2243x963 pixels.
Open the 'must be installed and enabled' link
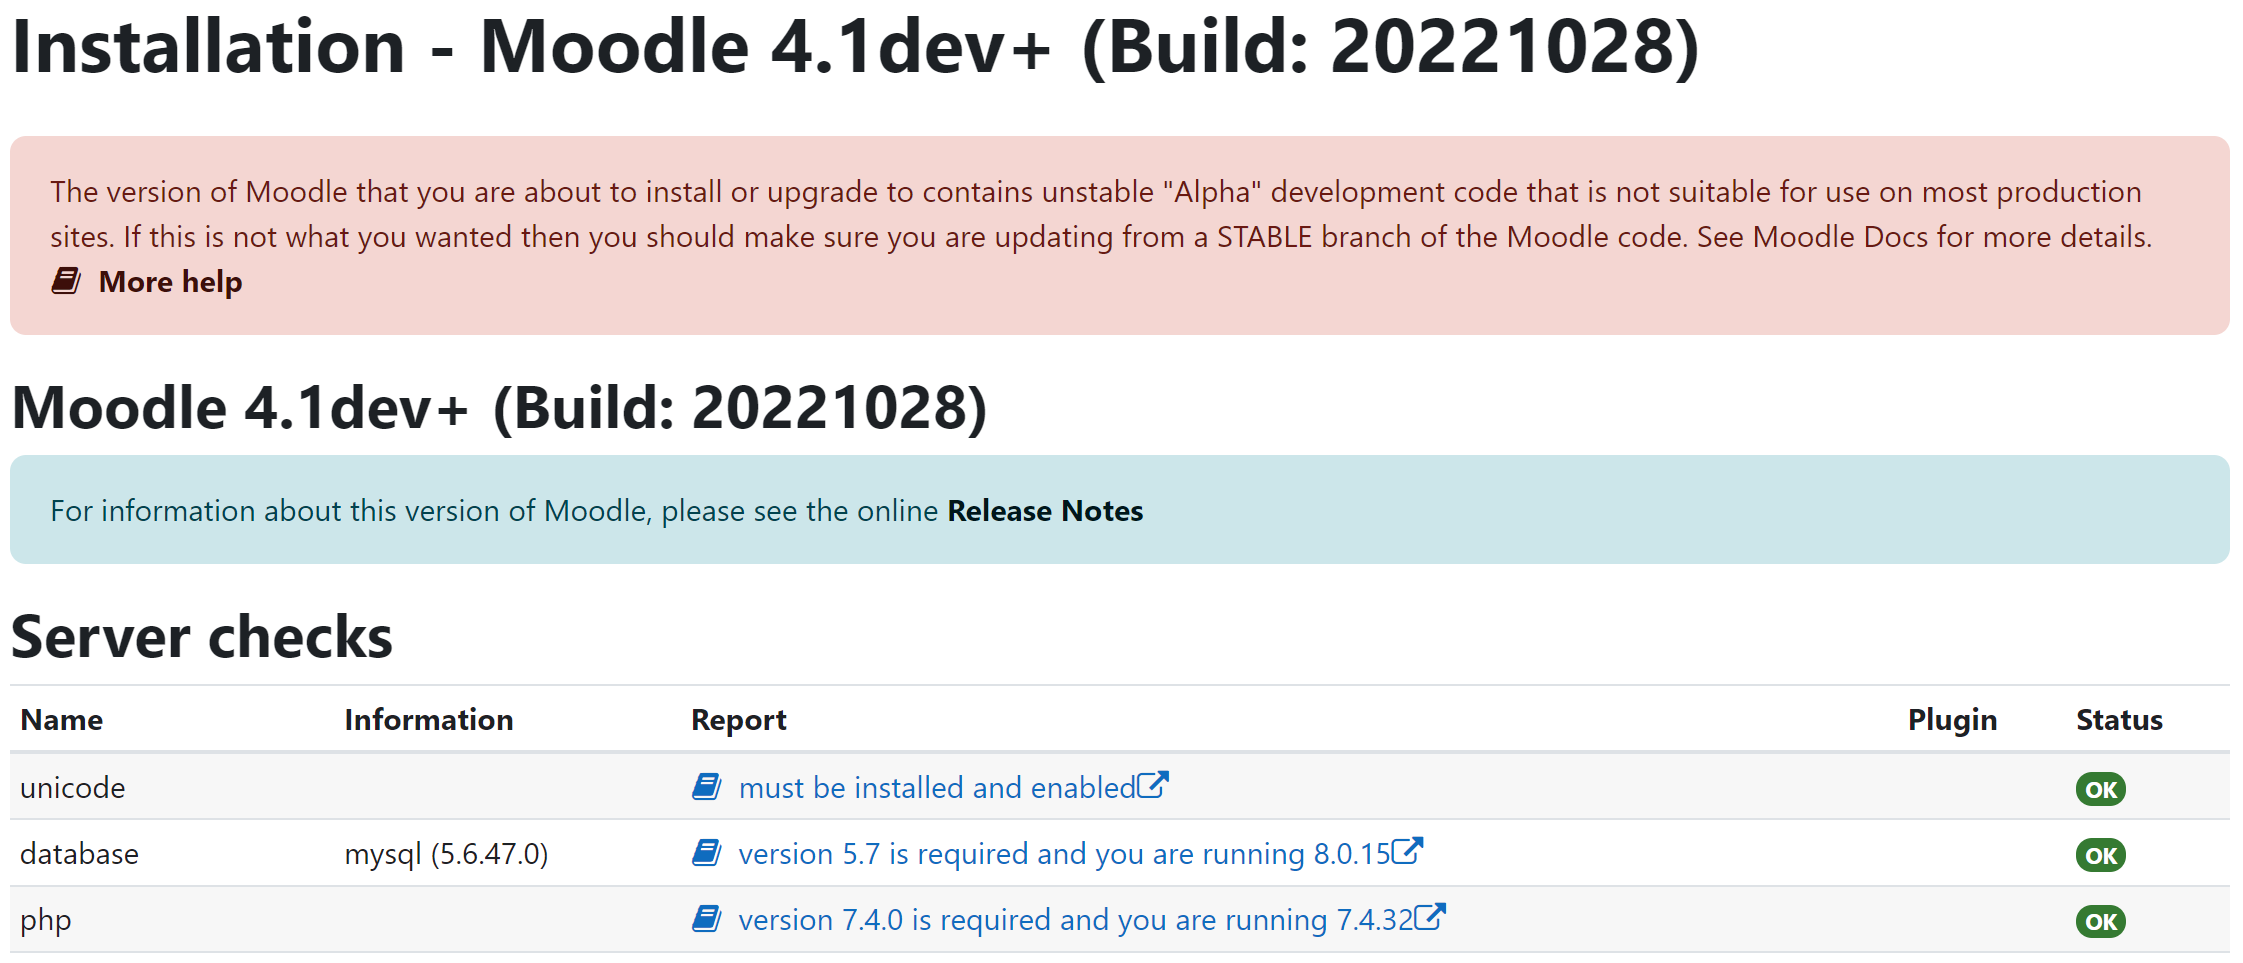(x=937, y=788)
